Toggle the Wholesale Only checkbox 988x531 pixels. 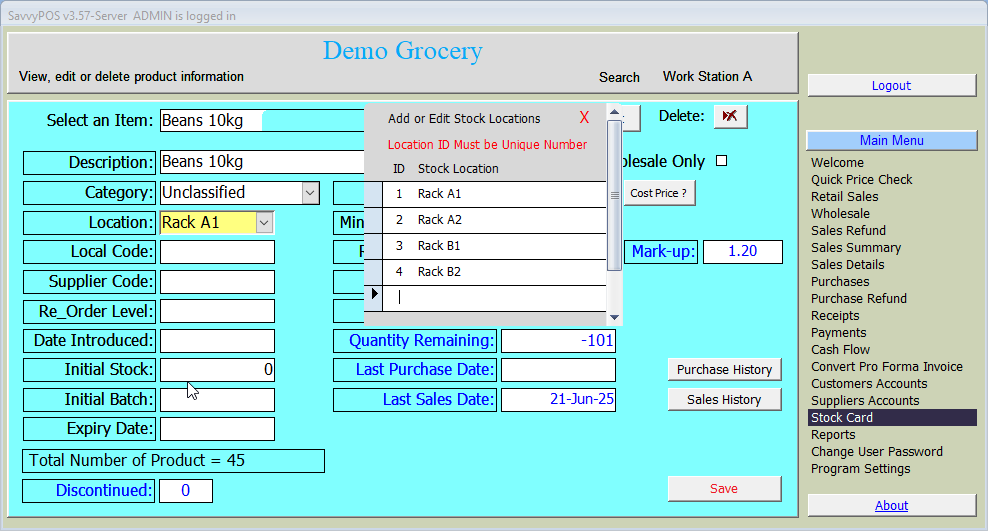[x=722, y=161]
